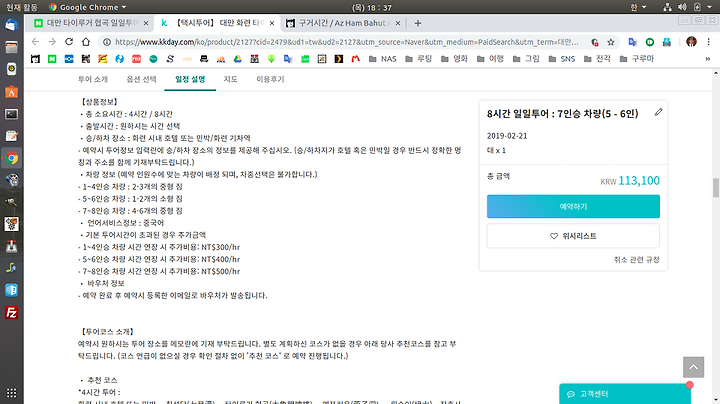Click 현재 활동 activities button
The width and height of the screenshot is (720, 404).
click(22, 7)
